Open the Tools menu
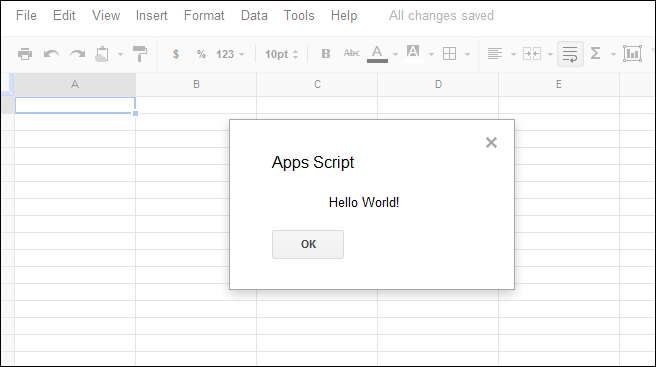 (299, 15)
